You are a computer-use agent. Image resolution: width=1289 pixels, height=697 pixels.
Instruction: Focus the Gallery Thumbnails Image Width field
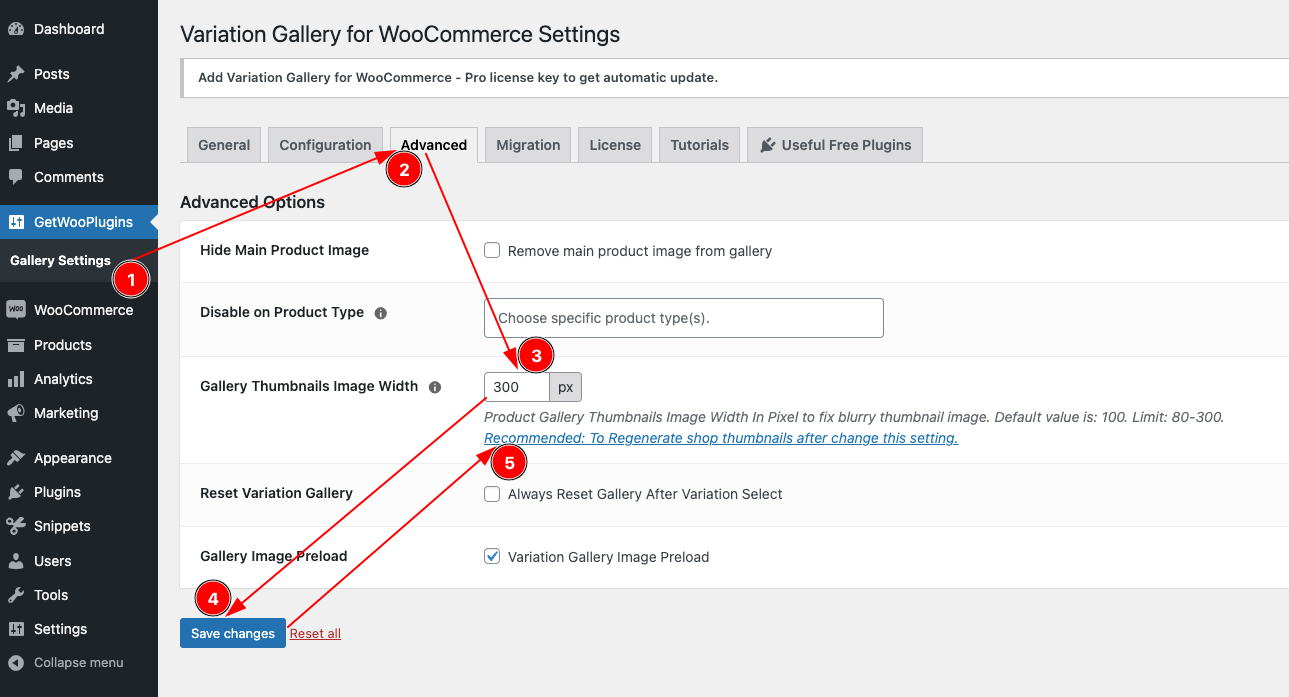point(517,387)
